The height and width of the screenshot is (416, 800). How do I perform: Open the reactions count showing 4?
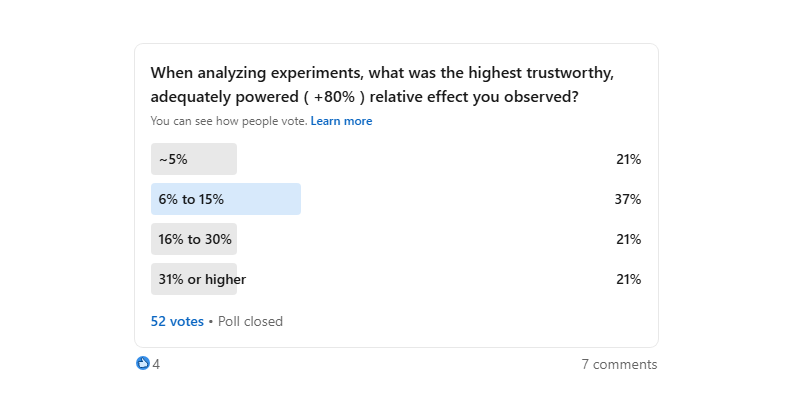(156, 364)
